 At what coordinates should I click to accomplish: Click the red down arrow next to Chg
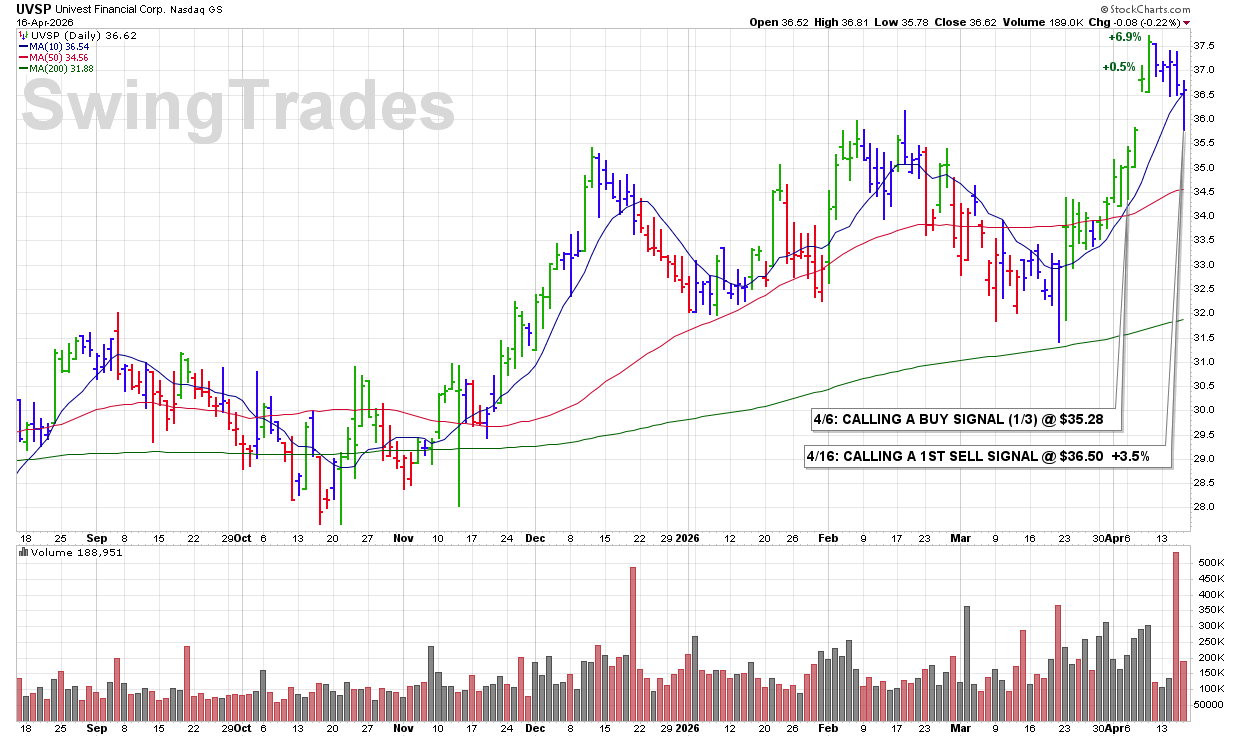tap(1187, 23)
